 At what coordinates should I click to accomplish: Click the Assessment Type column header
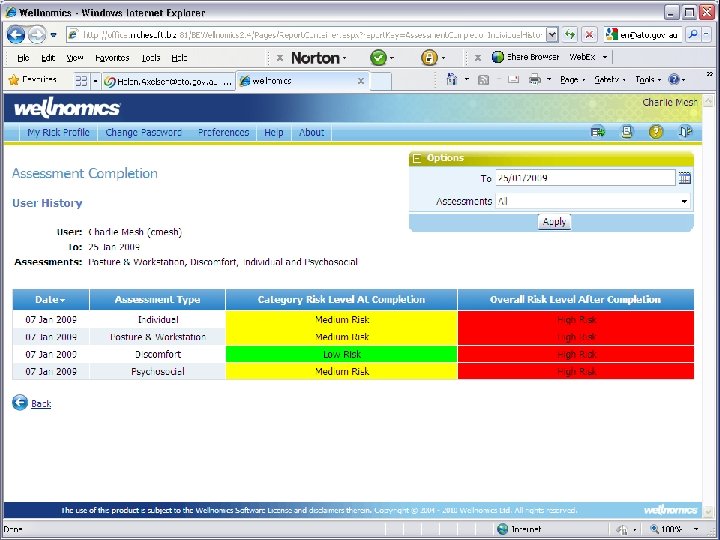tap(158, 299)
